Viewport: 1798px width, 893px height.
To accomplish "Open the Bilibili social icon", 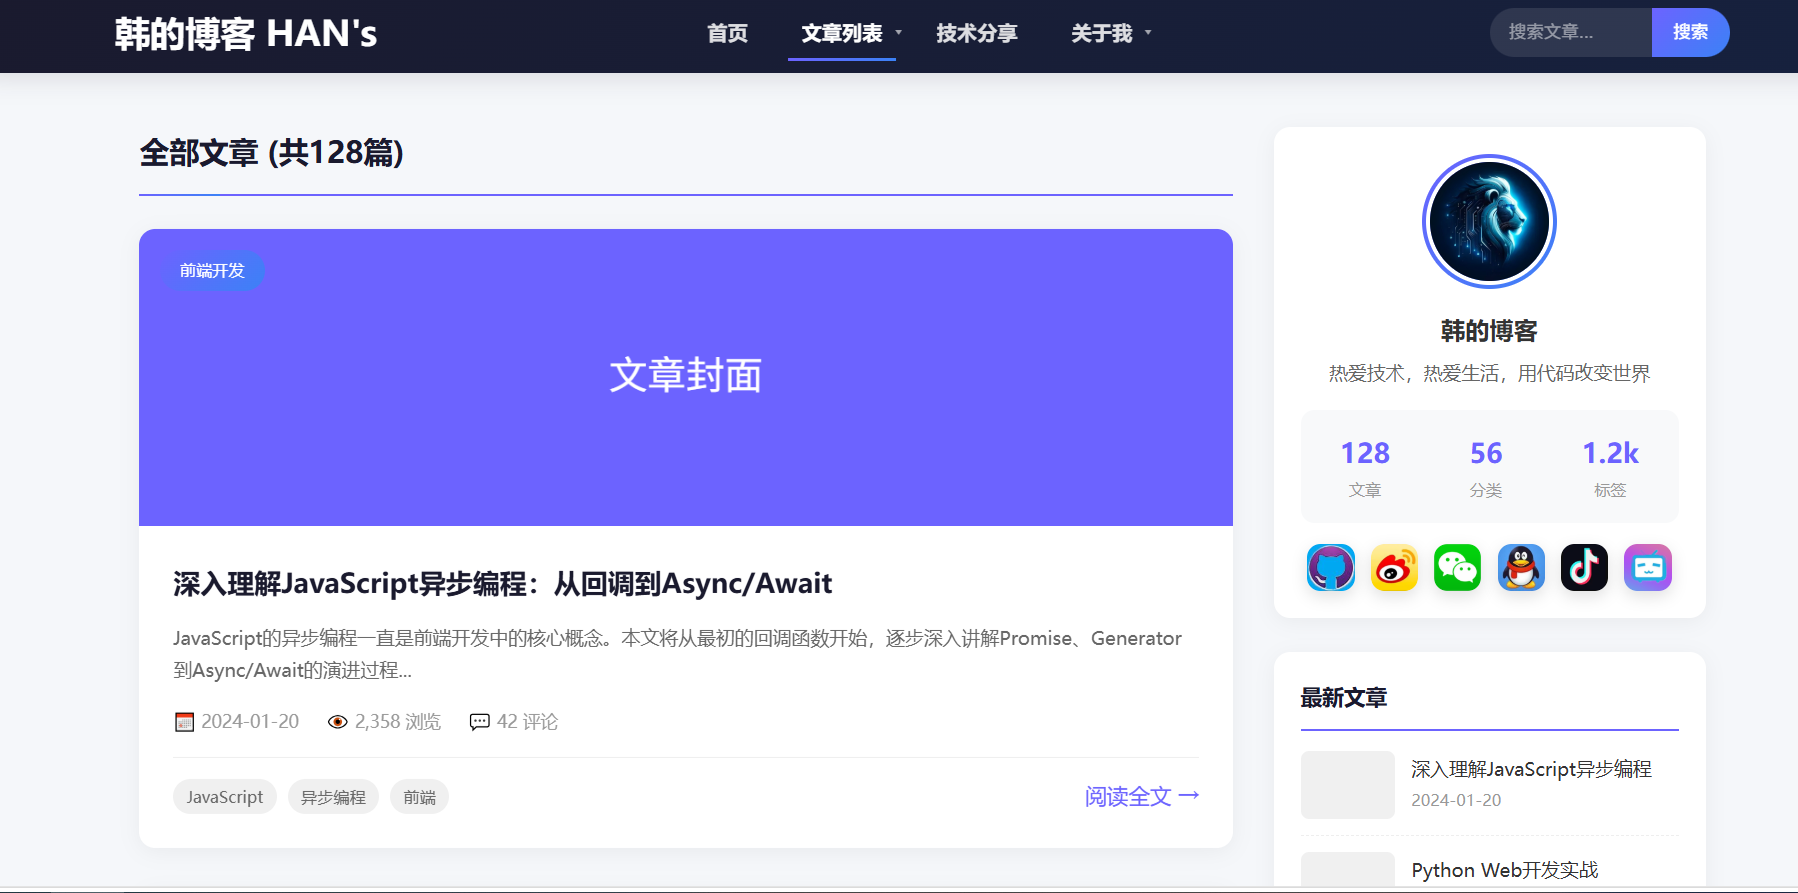I will click(1648, 568).
